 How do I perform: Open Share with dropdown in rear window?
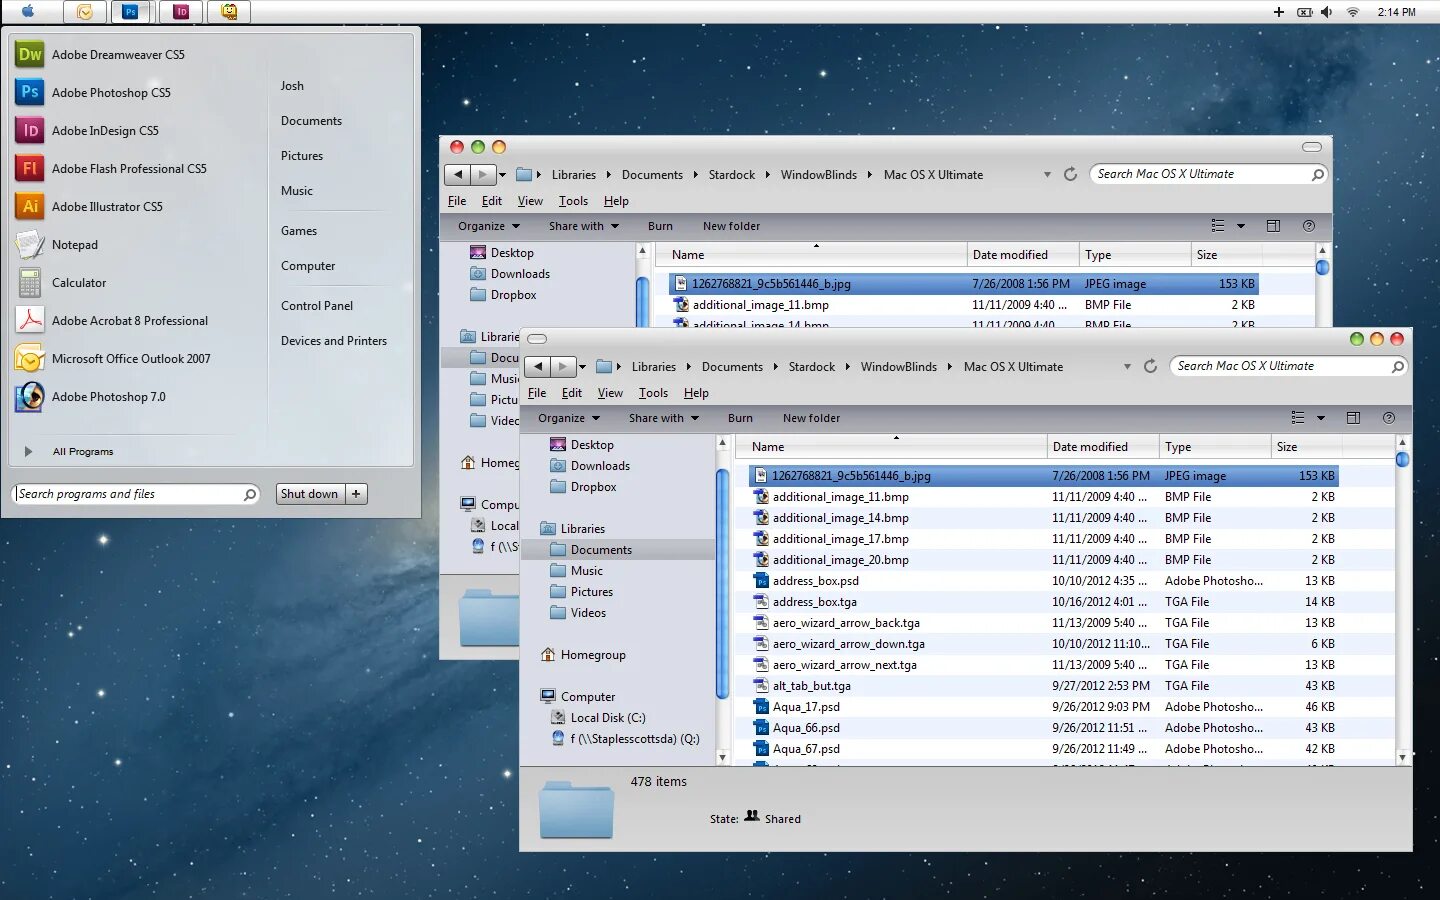583,226
